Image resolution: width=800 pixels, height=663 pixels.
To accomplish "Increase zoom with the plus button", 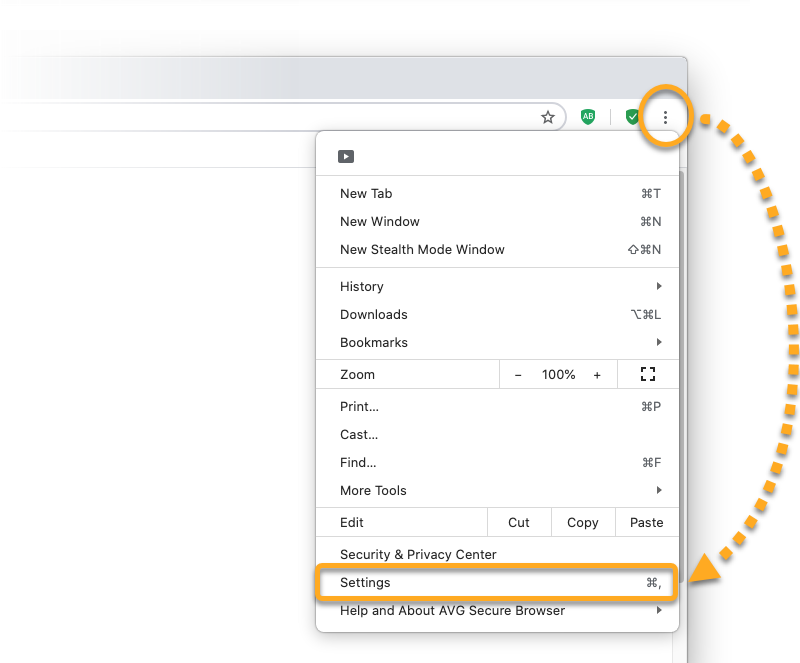I will [x=597, y=374].
